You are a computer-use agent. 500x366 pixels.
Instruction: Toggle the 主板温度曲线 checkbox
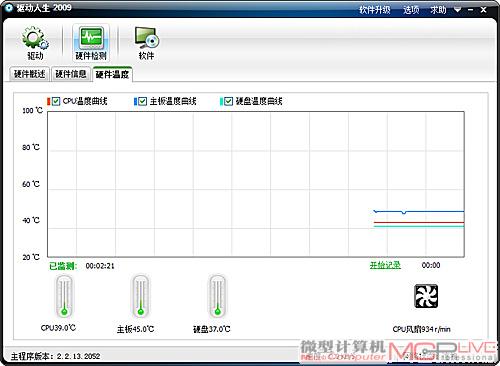click(x=142, y=101)
